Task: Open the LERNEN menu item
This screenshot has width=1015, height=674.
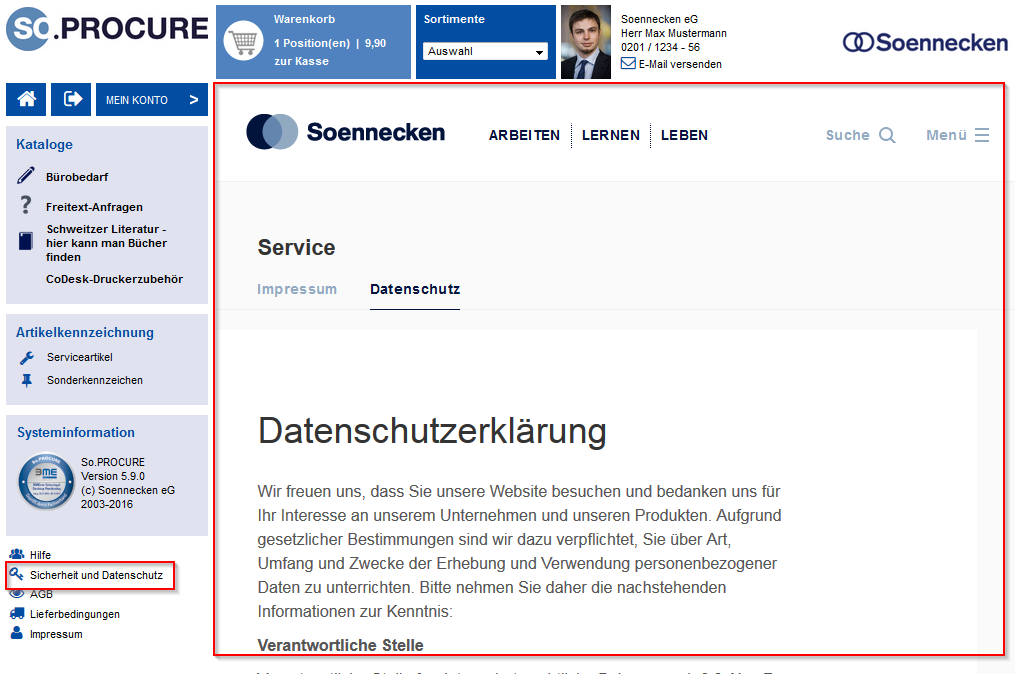Action: (610, 135)
